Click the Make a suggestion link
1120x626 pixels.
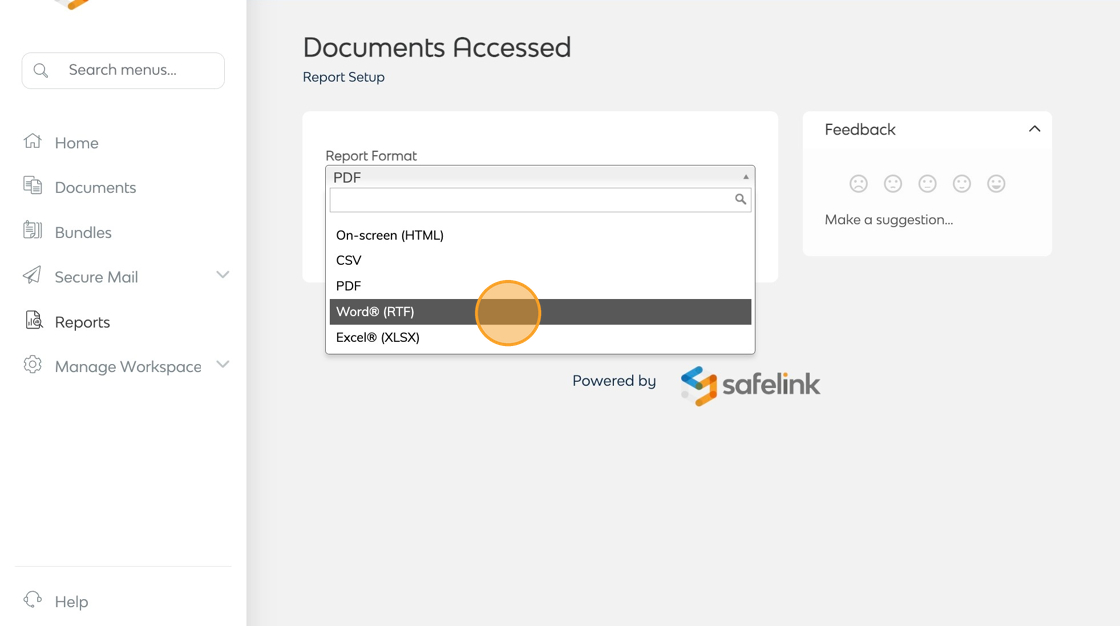[889, 220]
